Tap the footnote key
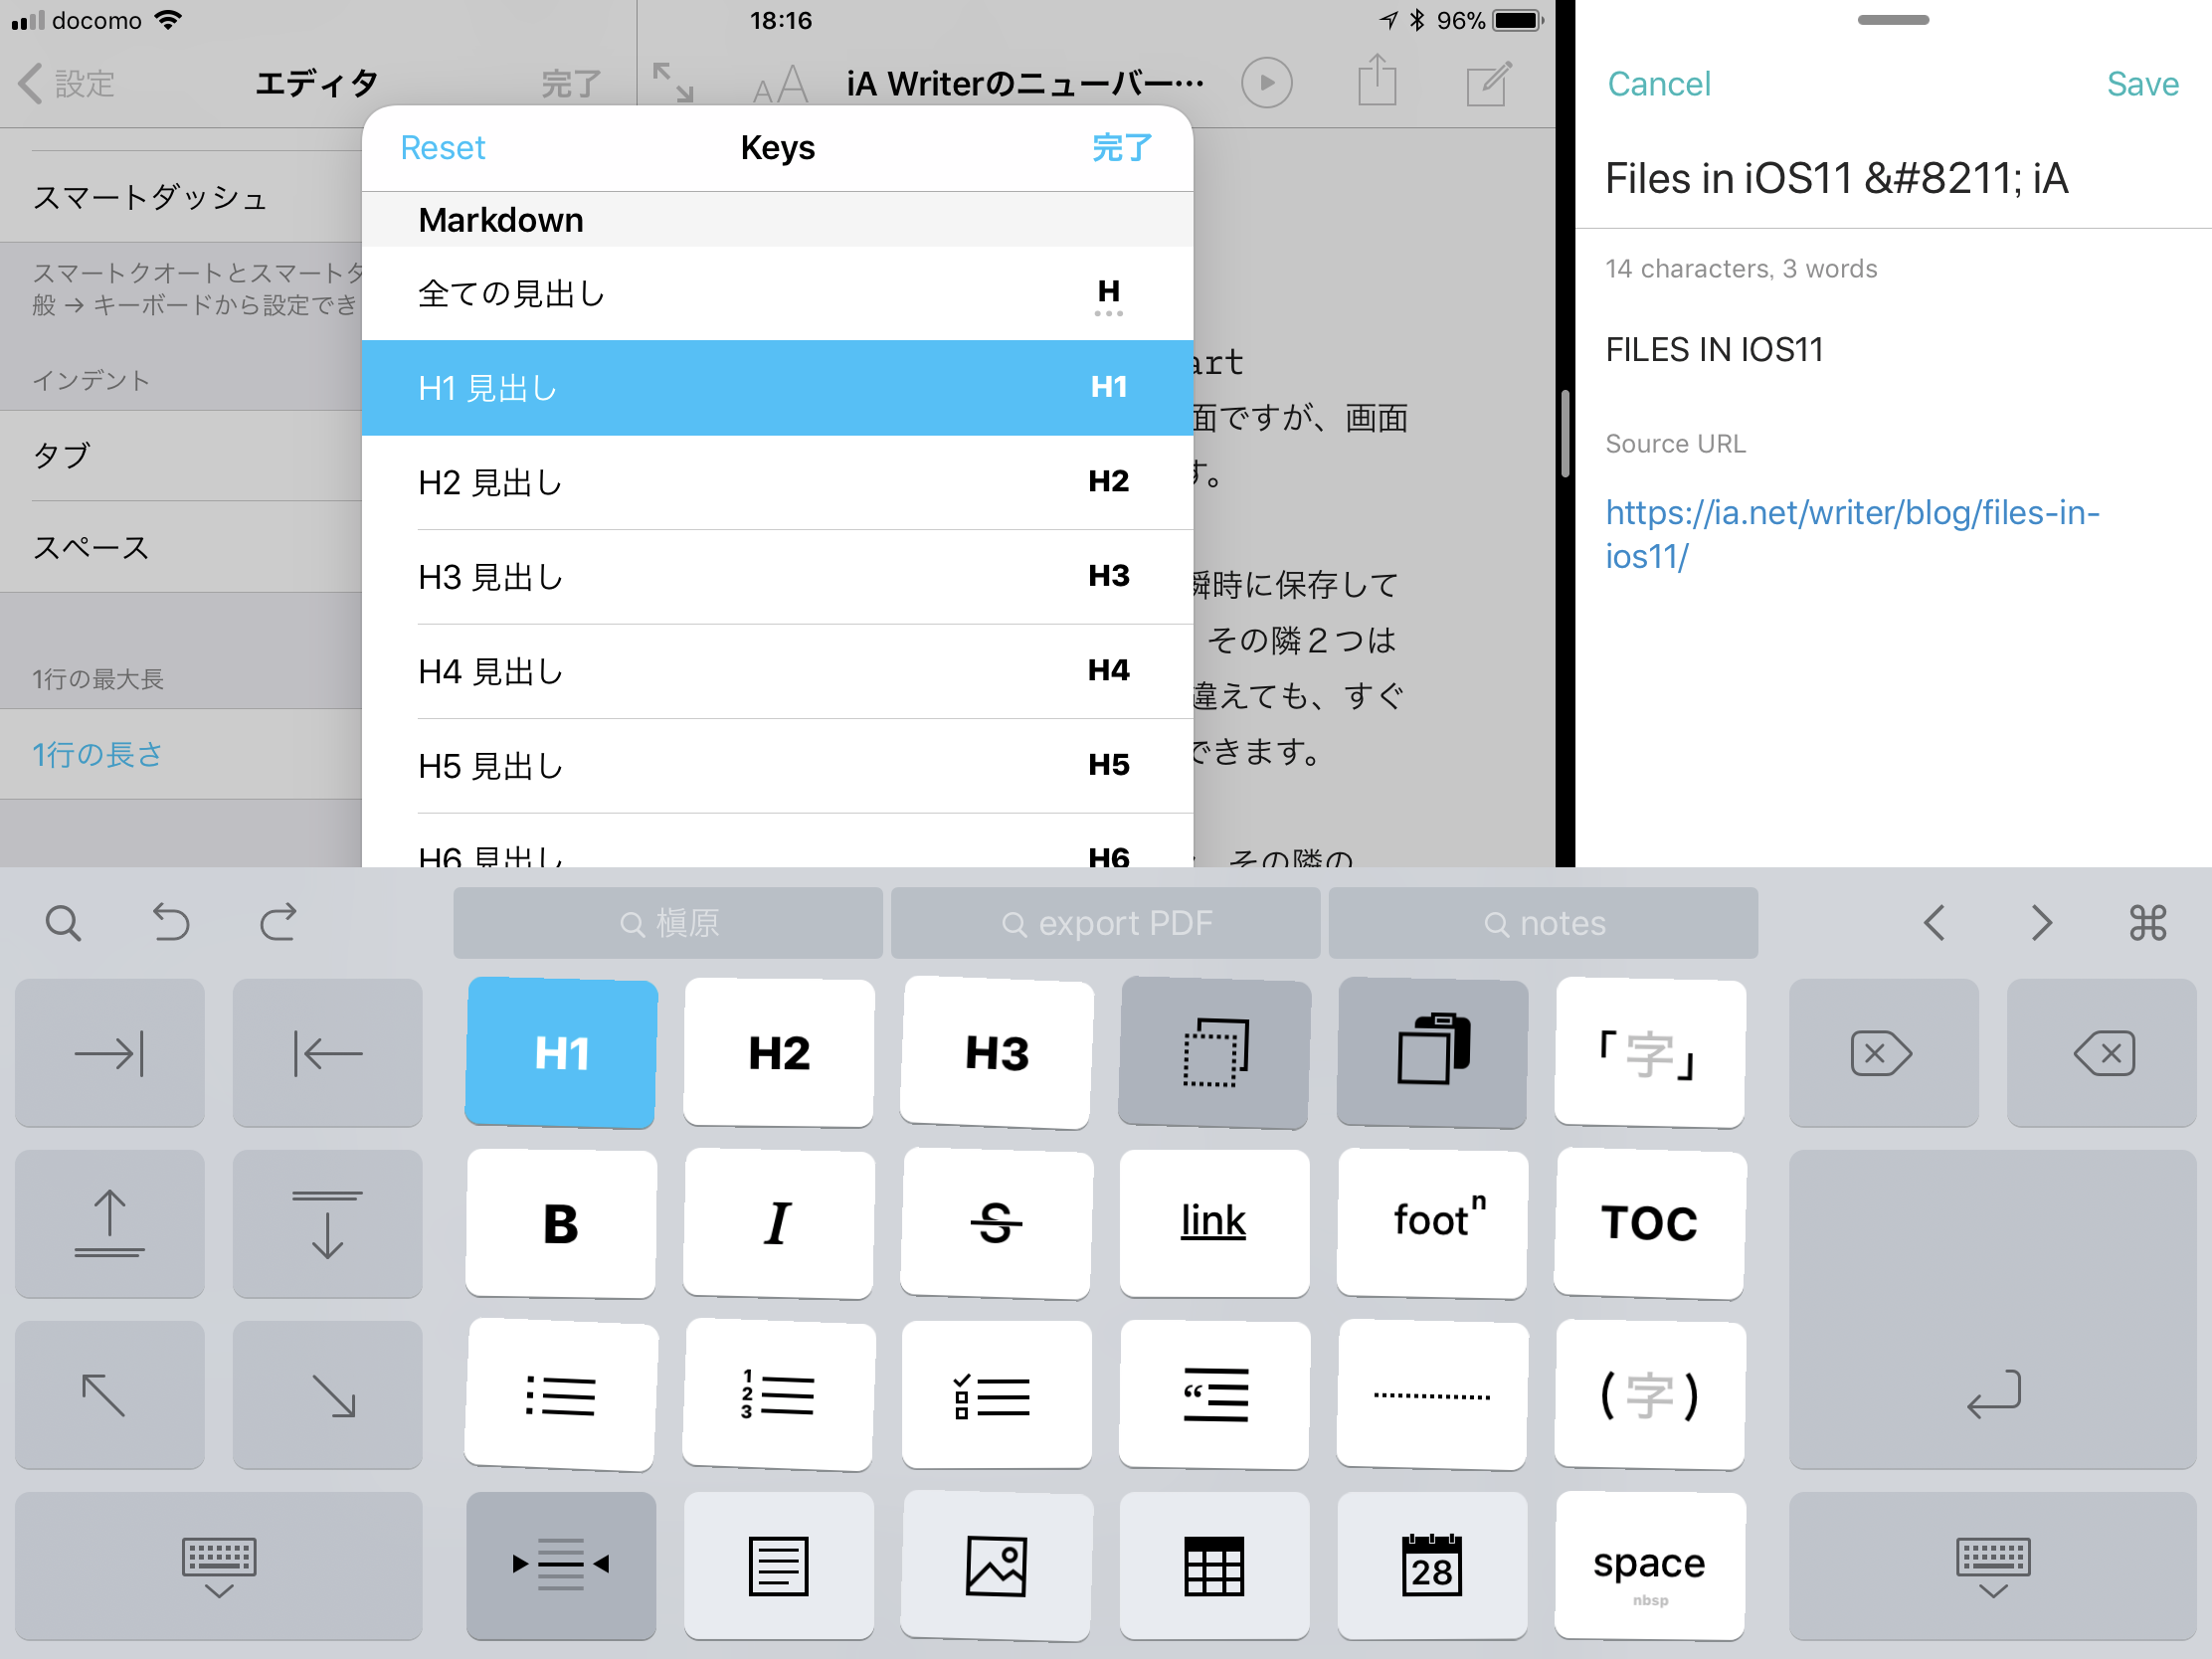 [x=1432, y=1224]
